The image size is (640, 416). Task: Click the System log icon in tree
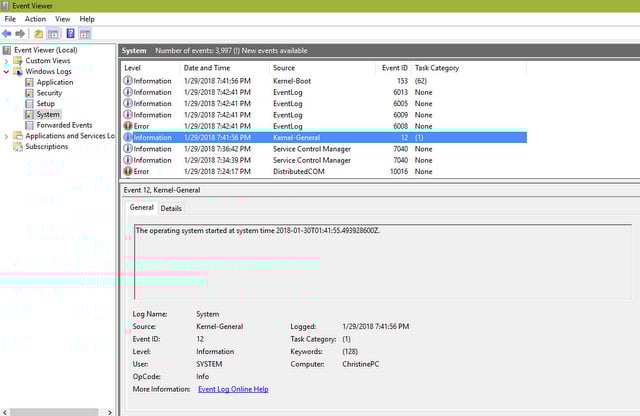(x=29, y=114)
